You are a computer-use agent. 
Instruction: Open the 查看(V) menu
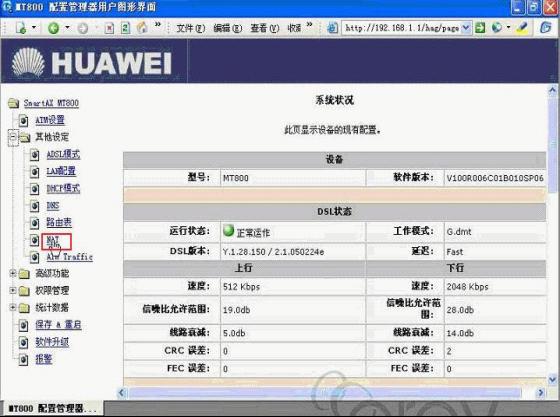point(265,28)
